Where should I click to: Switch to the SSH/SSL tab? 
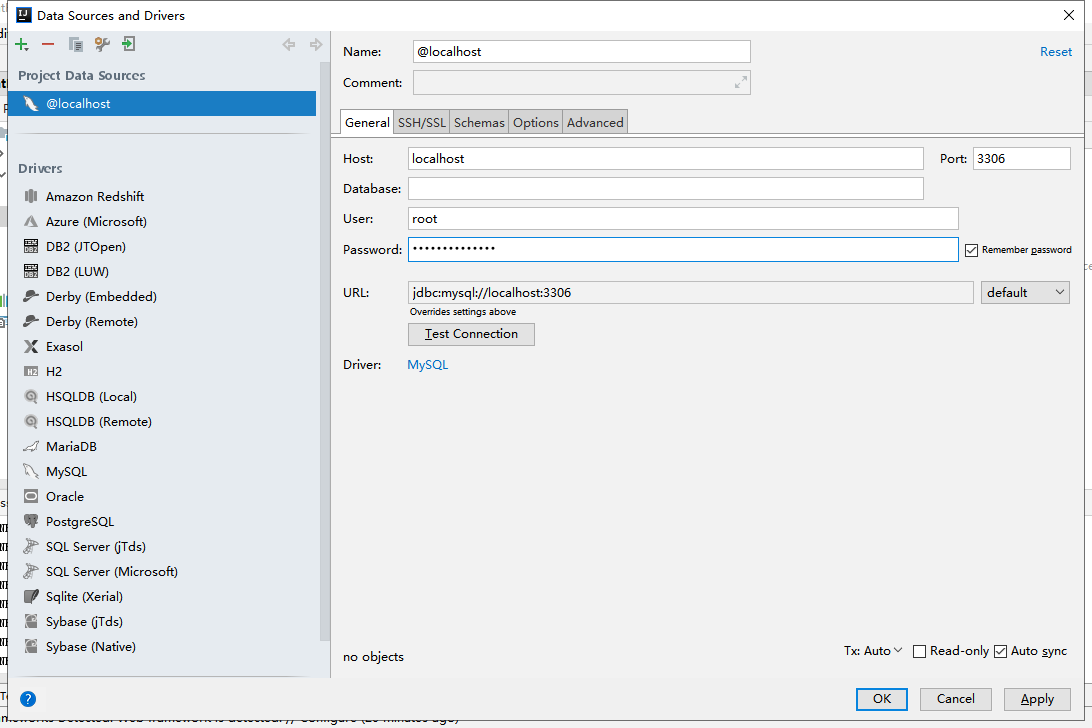coord(421,121)
